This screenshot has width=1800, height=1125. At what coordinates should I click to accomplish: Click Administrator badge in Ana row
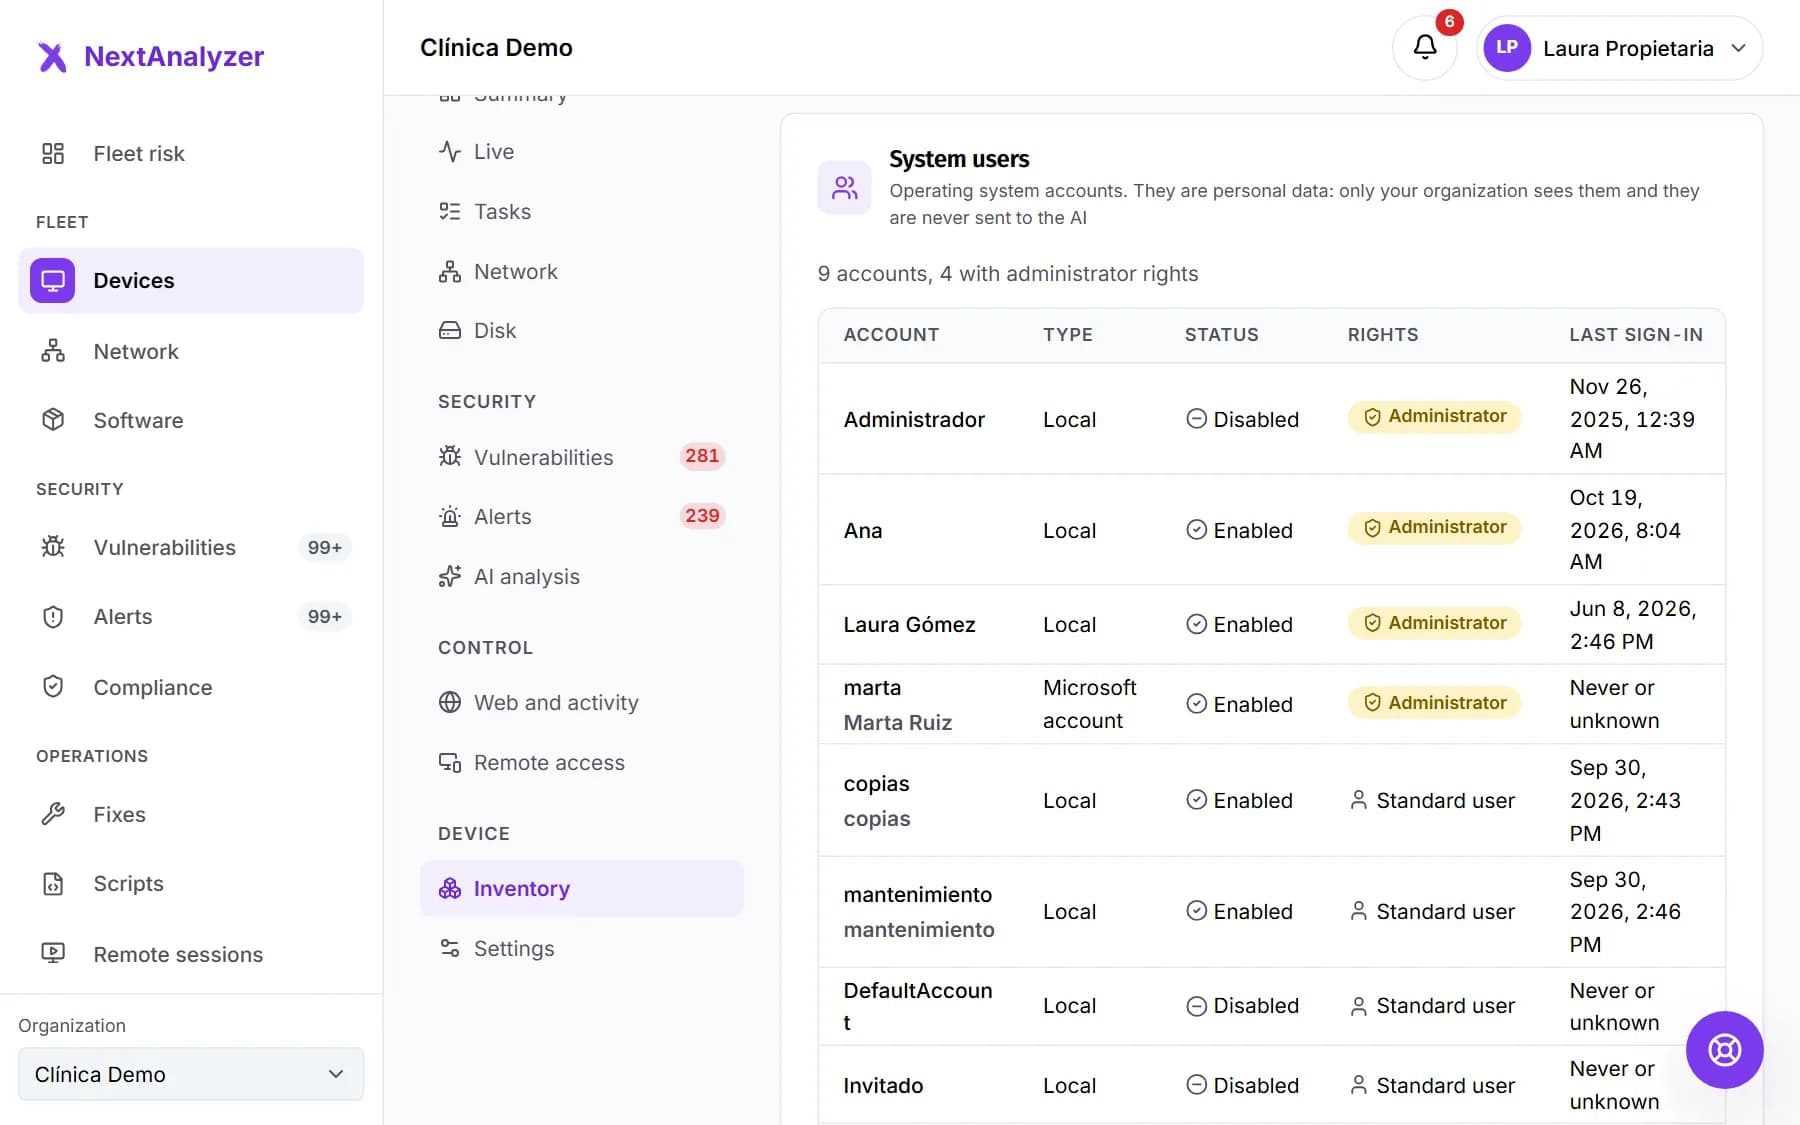(x=1434, y=527)
